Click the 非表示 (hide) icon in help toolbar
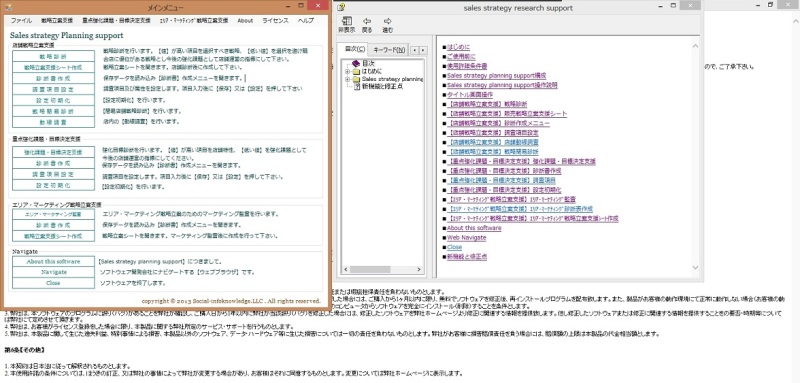This screenshot has width=800, height=383. click(x=346, y=21)
